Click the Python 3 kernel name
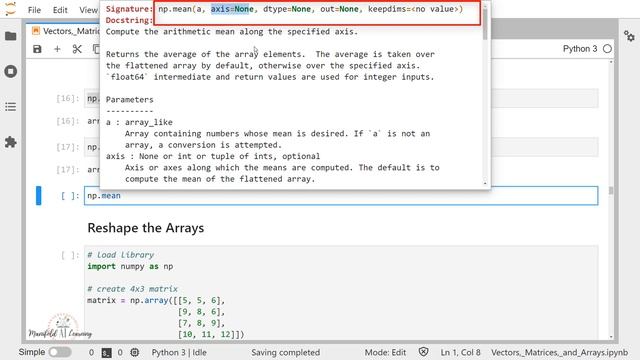Viewport: 640px width, 360px height. pos(580,49)
